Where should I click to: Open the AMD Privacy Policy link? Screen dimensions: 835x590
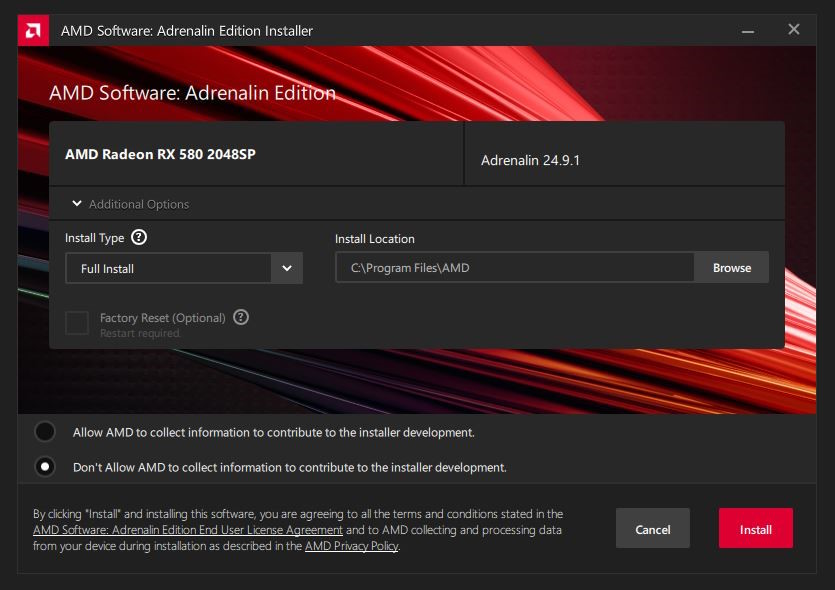(x=351, y=546)
